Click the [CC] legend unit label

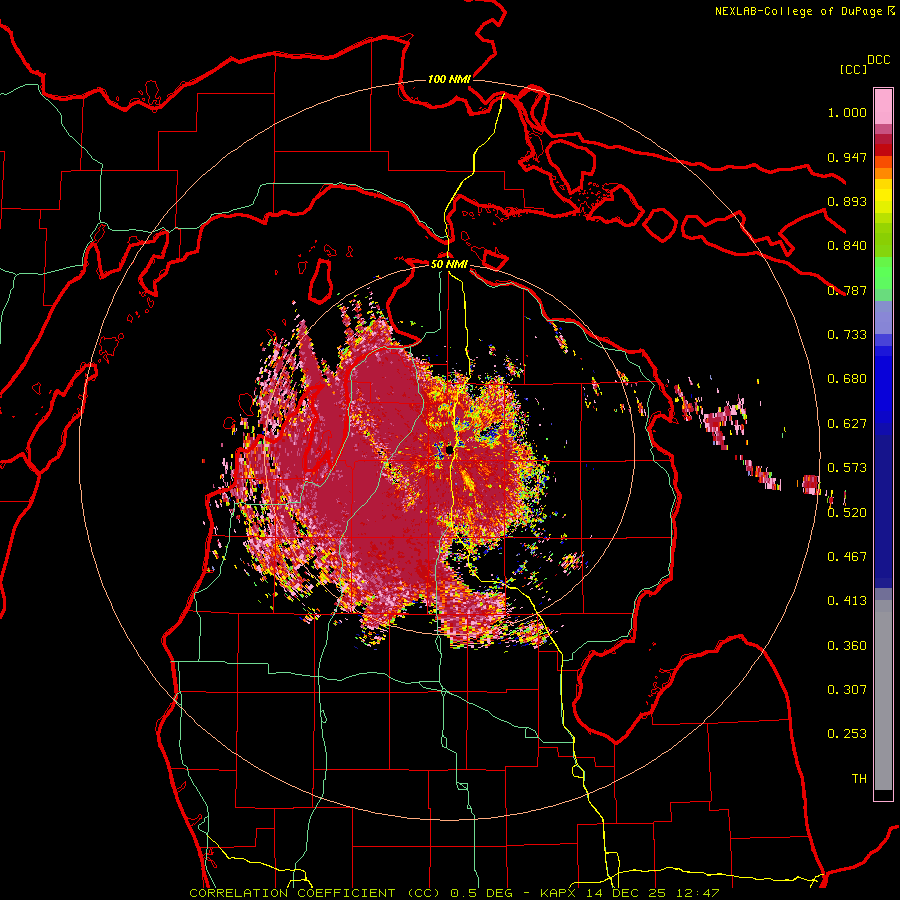click(x=853, y=69)
